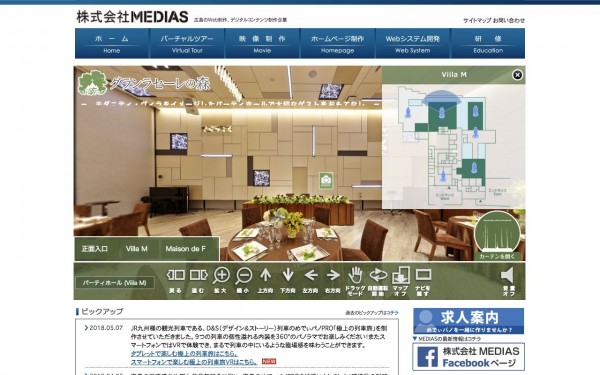Screen dimensions: 600x375
Task: Open the 株式会社MEDIAS Facebookページ banner
Action: point(468,357)
